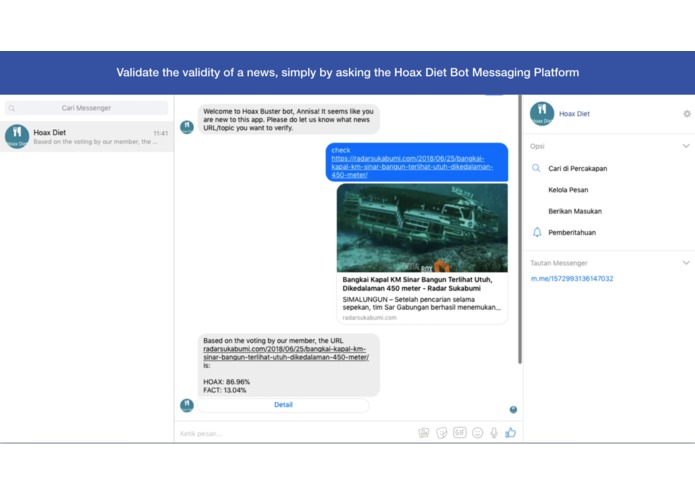Click the Hoax Diet name in right panel
The width and height of the screenshot is (695, 494).
click(x=574, y=114)
